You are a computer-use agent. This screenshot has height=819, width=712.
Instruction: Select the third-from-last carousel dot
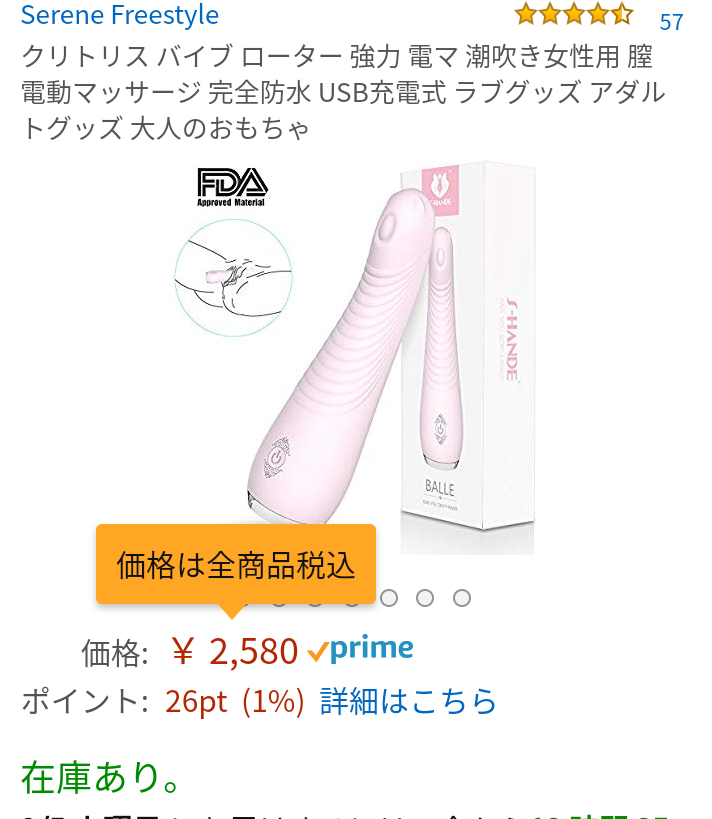point(389,598)
